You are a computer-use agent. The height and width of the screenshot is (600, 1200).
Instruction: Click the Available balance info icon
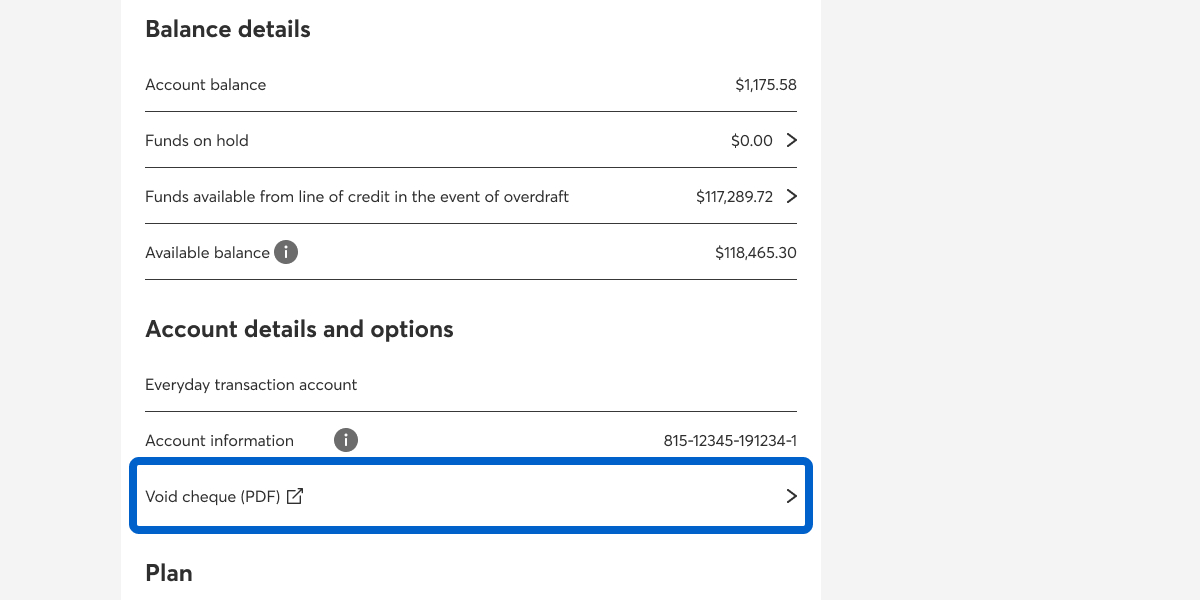coord(286,252)
